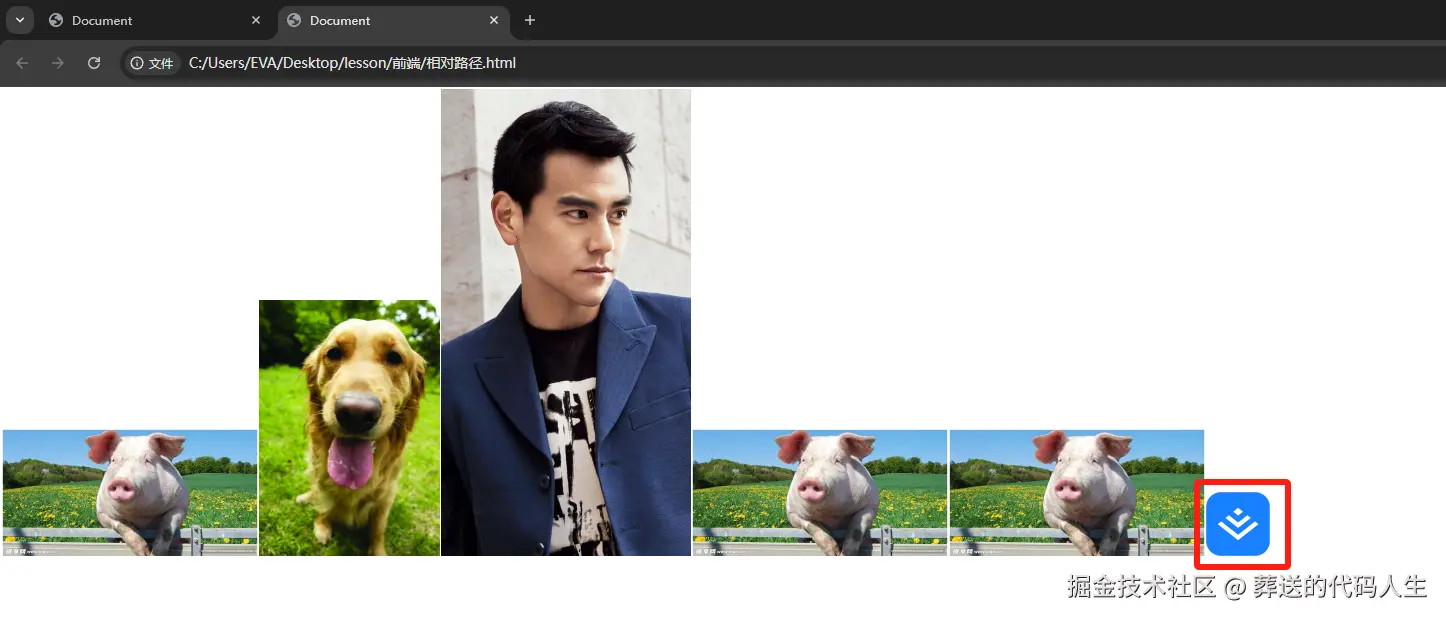
Task: Click the globe favicon on the first Document tab
Action: (x=55, y=20)
